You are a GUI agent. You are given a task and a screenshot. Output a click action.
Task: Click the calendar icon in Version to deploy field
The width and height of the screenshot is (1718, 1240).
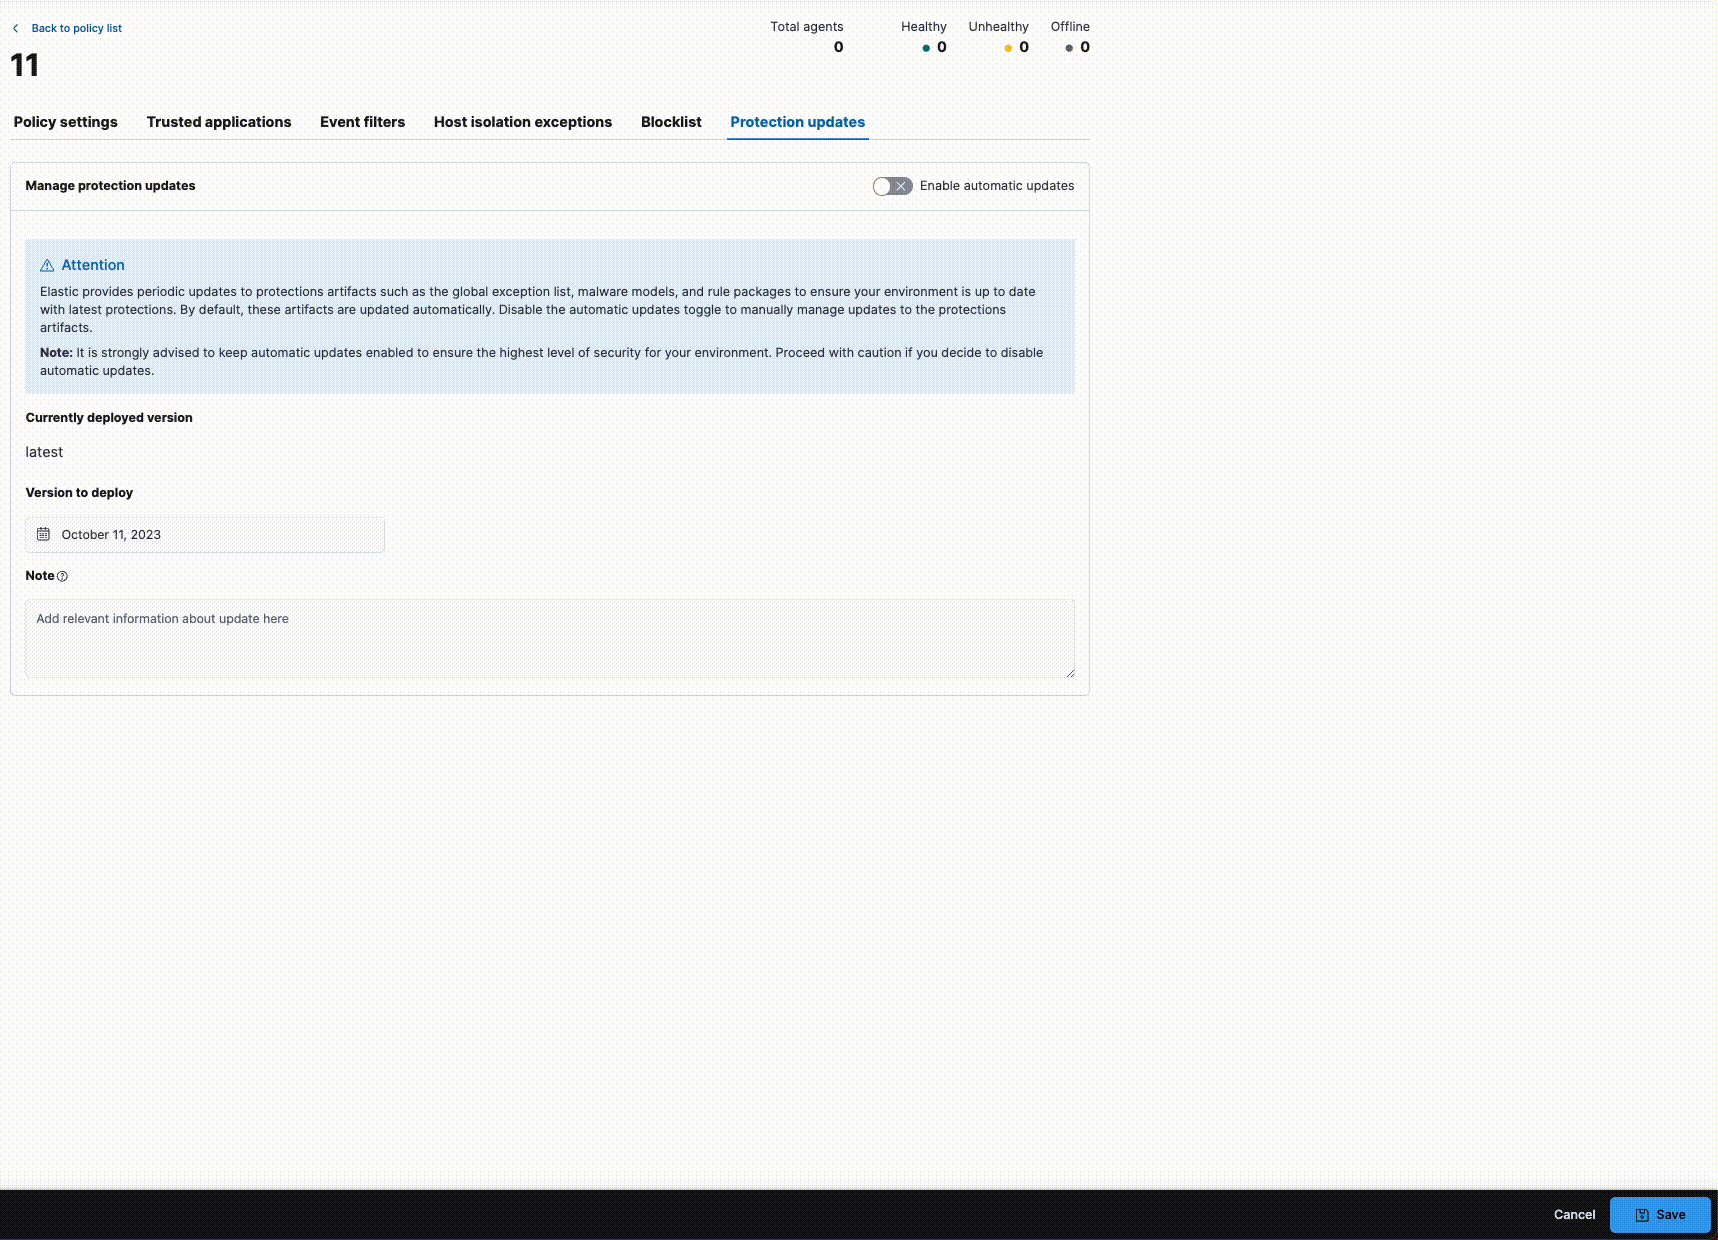click(x=43, y=534)
